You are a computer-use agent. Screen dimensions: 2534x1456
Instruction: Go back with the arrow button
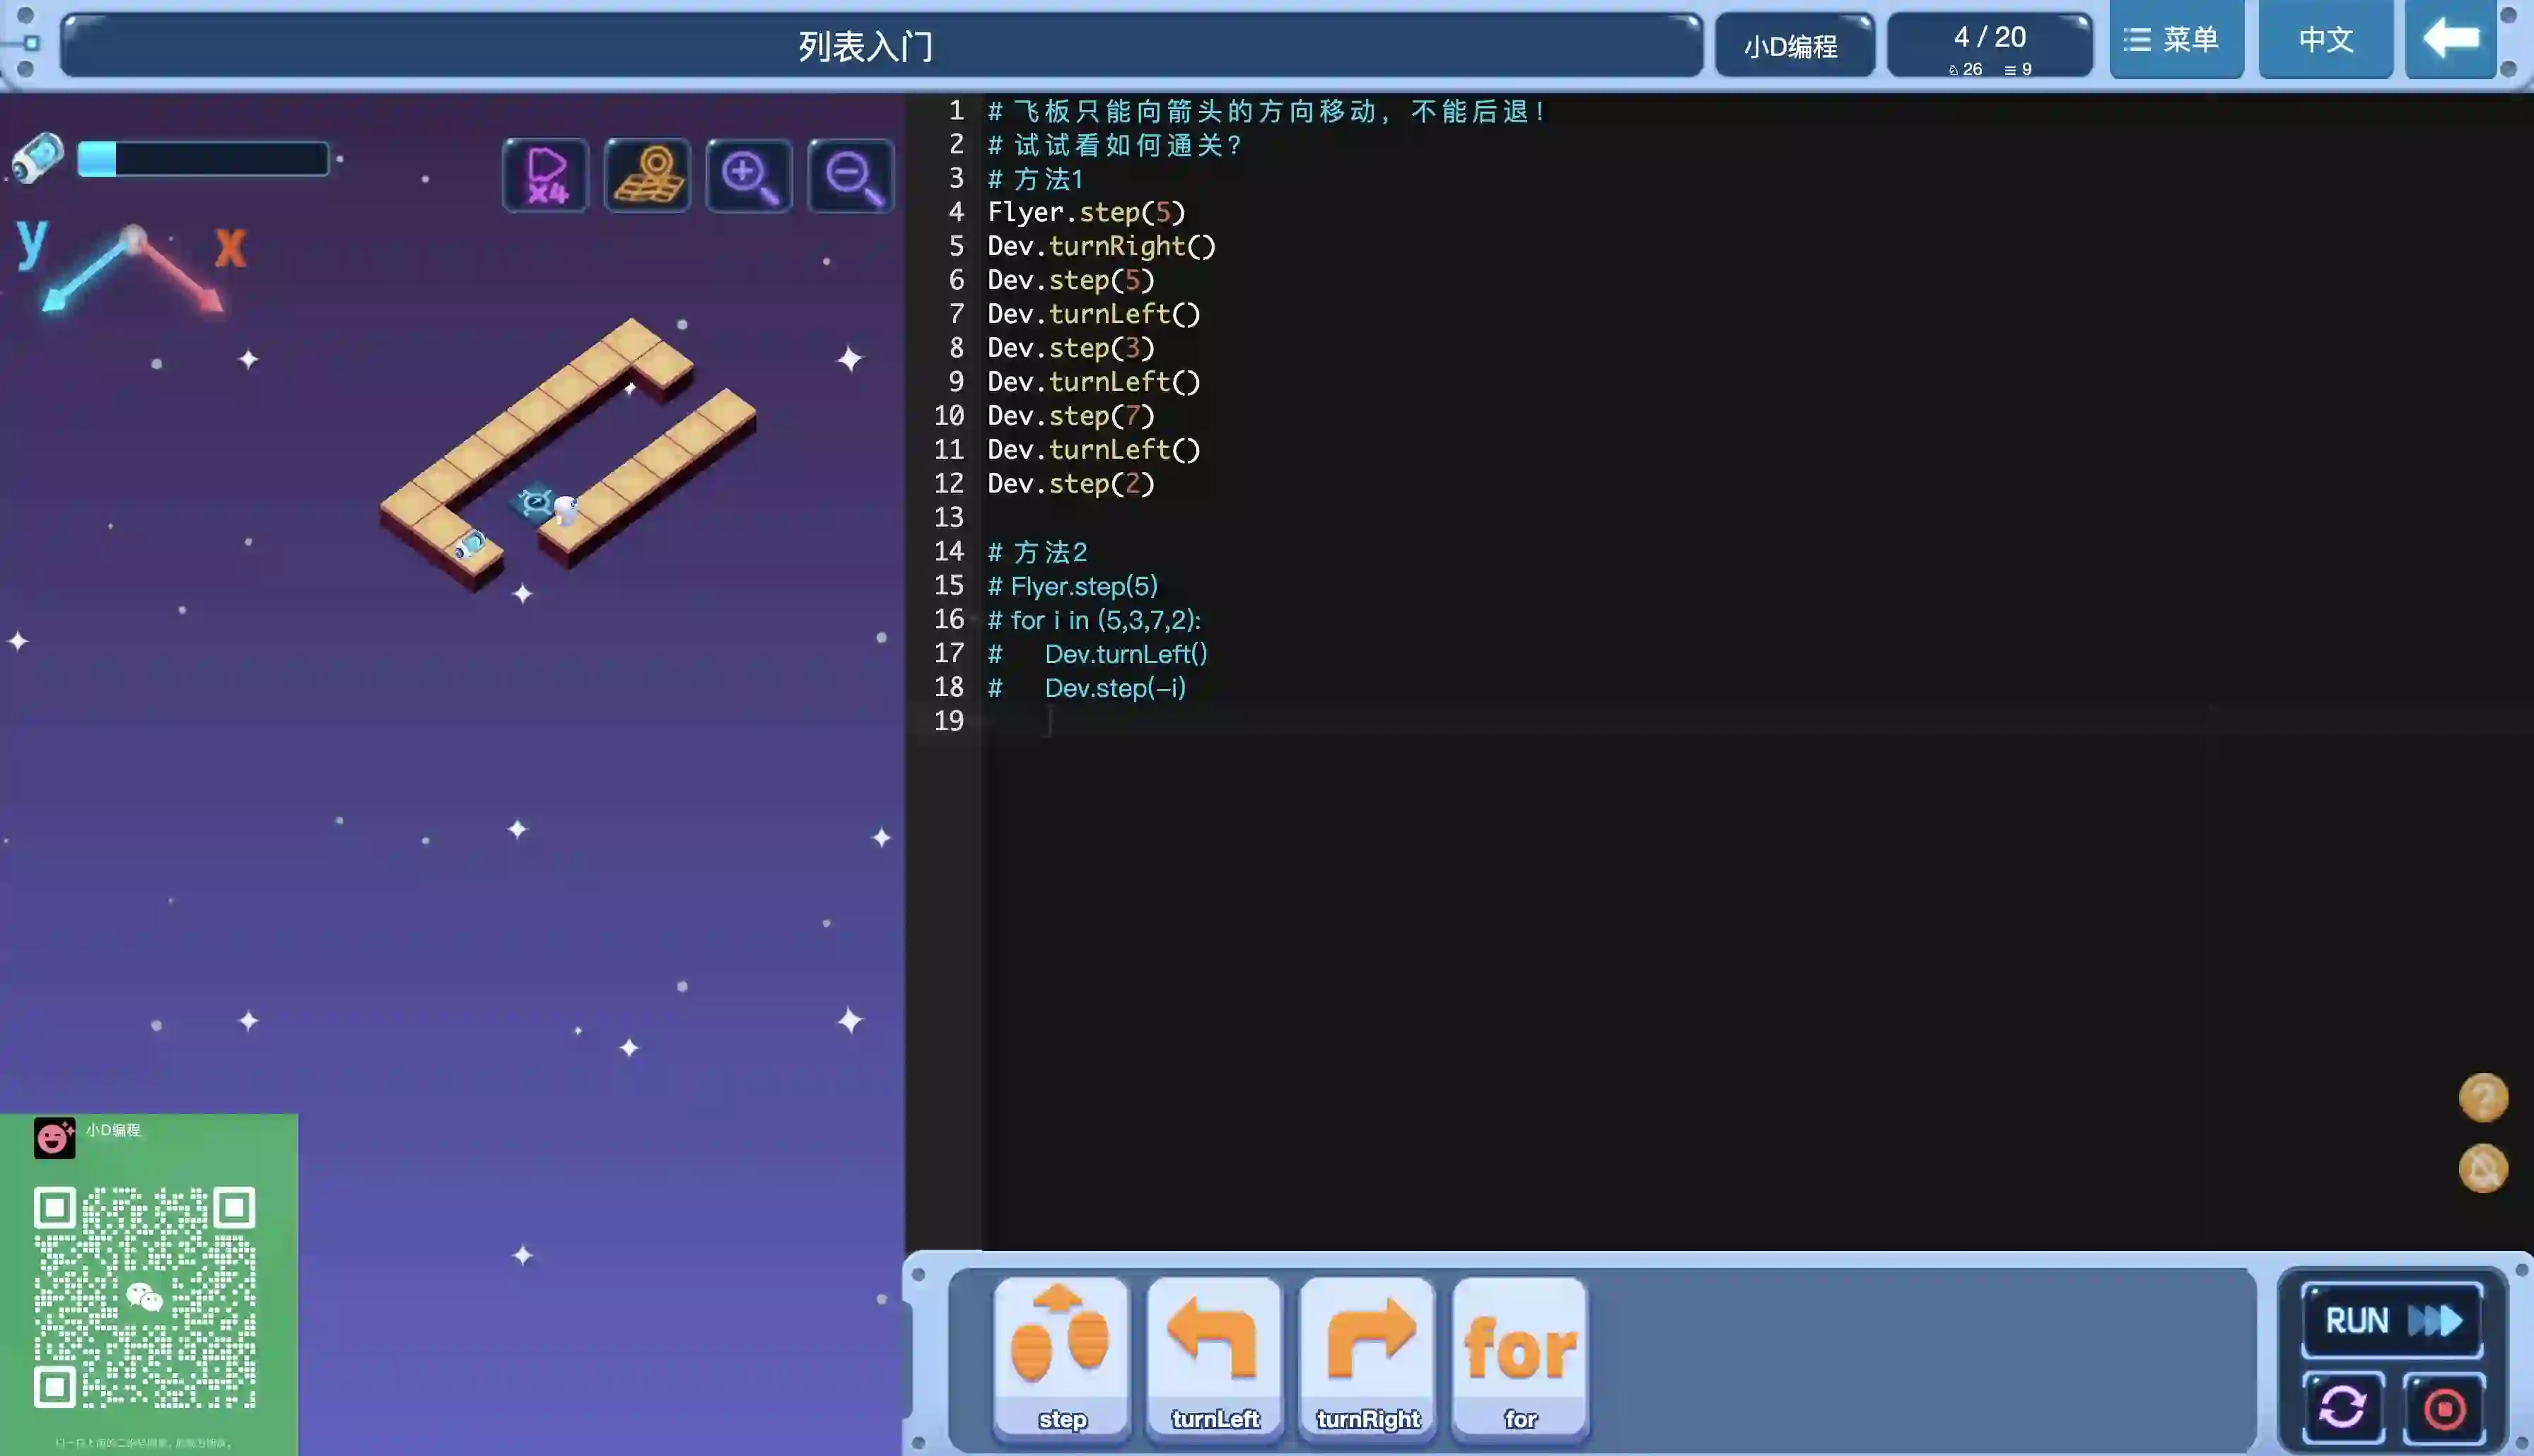click(x=2450, y=40)
